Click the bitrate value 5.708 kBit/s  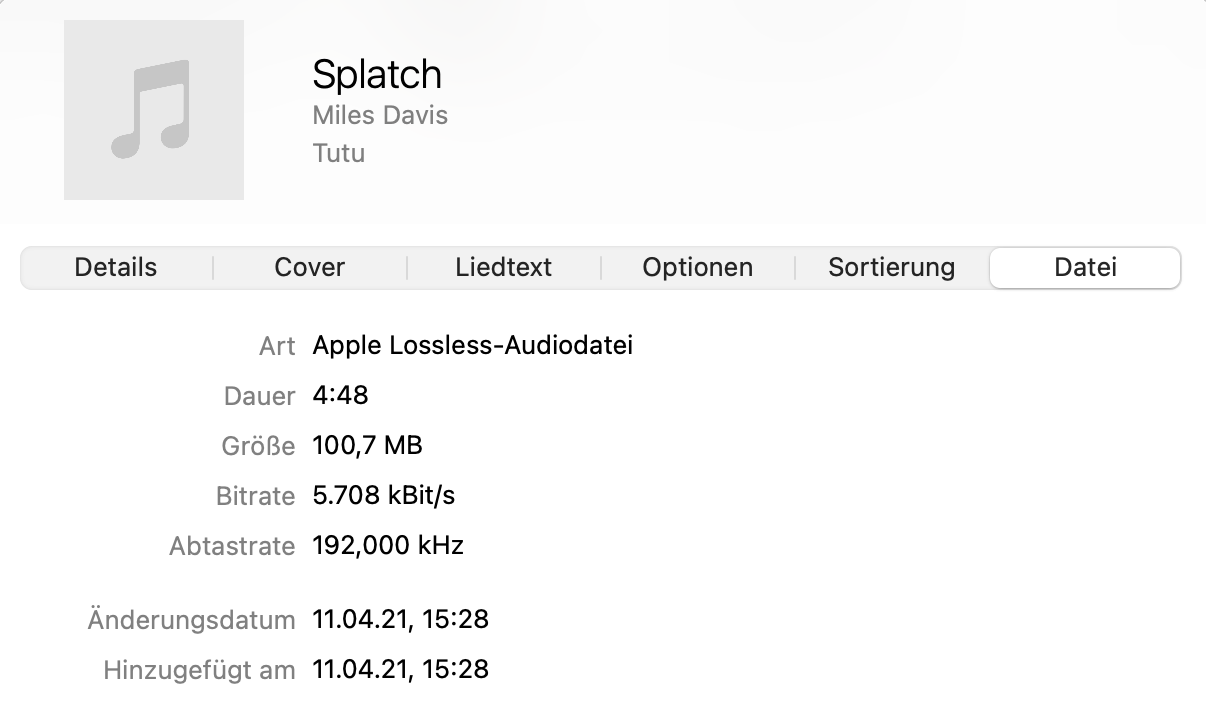pyautogui.click(x=384, y=495)
